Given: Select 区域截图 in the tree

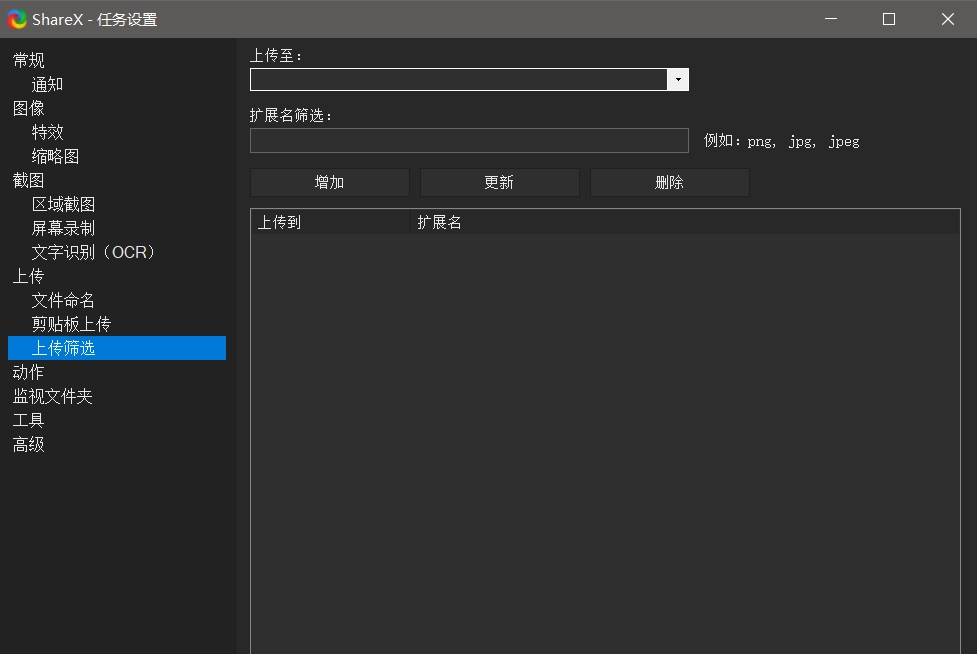Looking at the screenshot, I should pyautogui.click(x=63, y=204).
